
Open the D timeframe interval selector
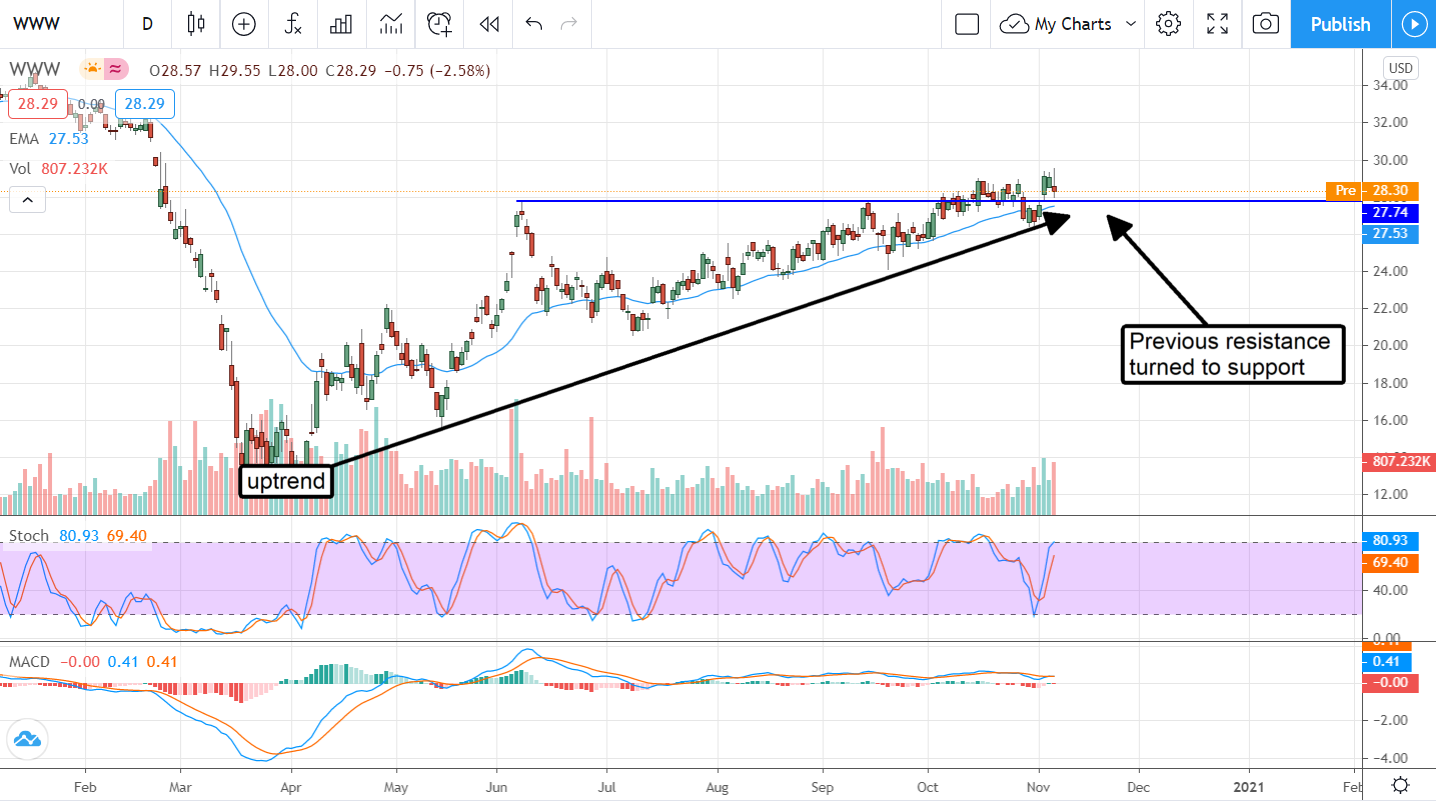[x=148, y=24]
